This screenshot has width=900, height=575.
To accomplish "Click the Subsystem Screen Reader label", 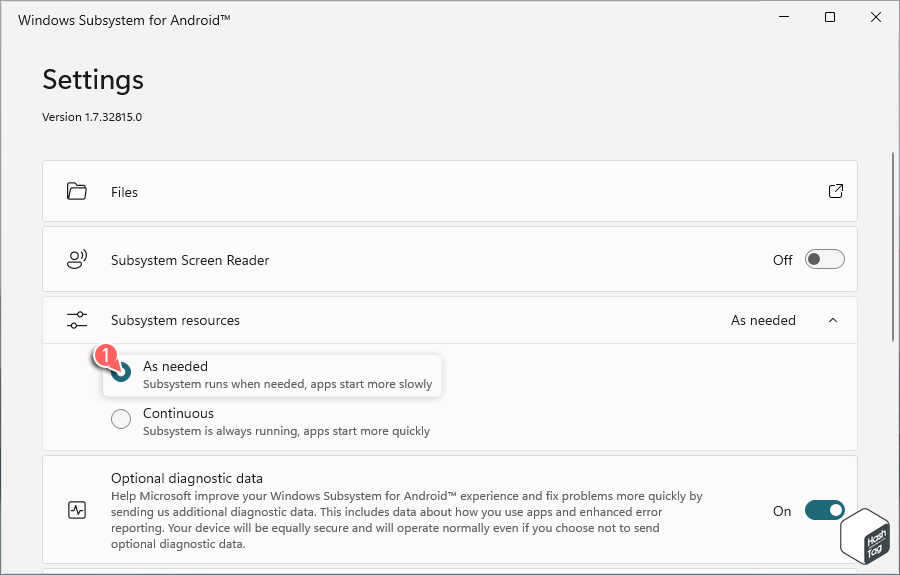I will pyautogui.click(x=190, y=260).
